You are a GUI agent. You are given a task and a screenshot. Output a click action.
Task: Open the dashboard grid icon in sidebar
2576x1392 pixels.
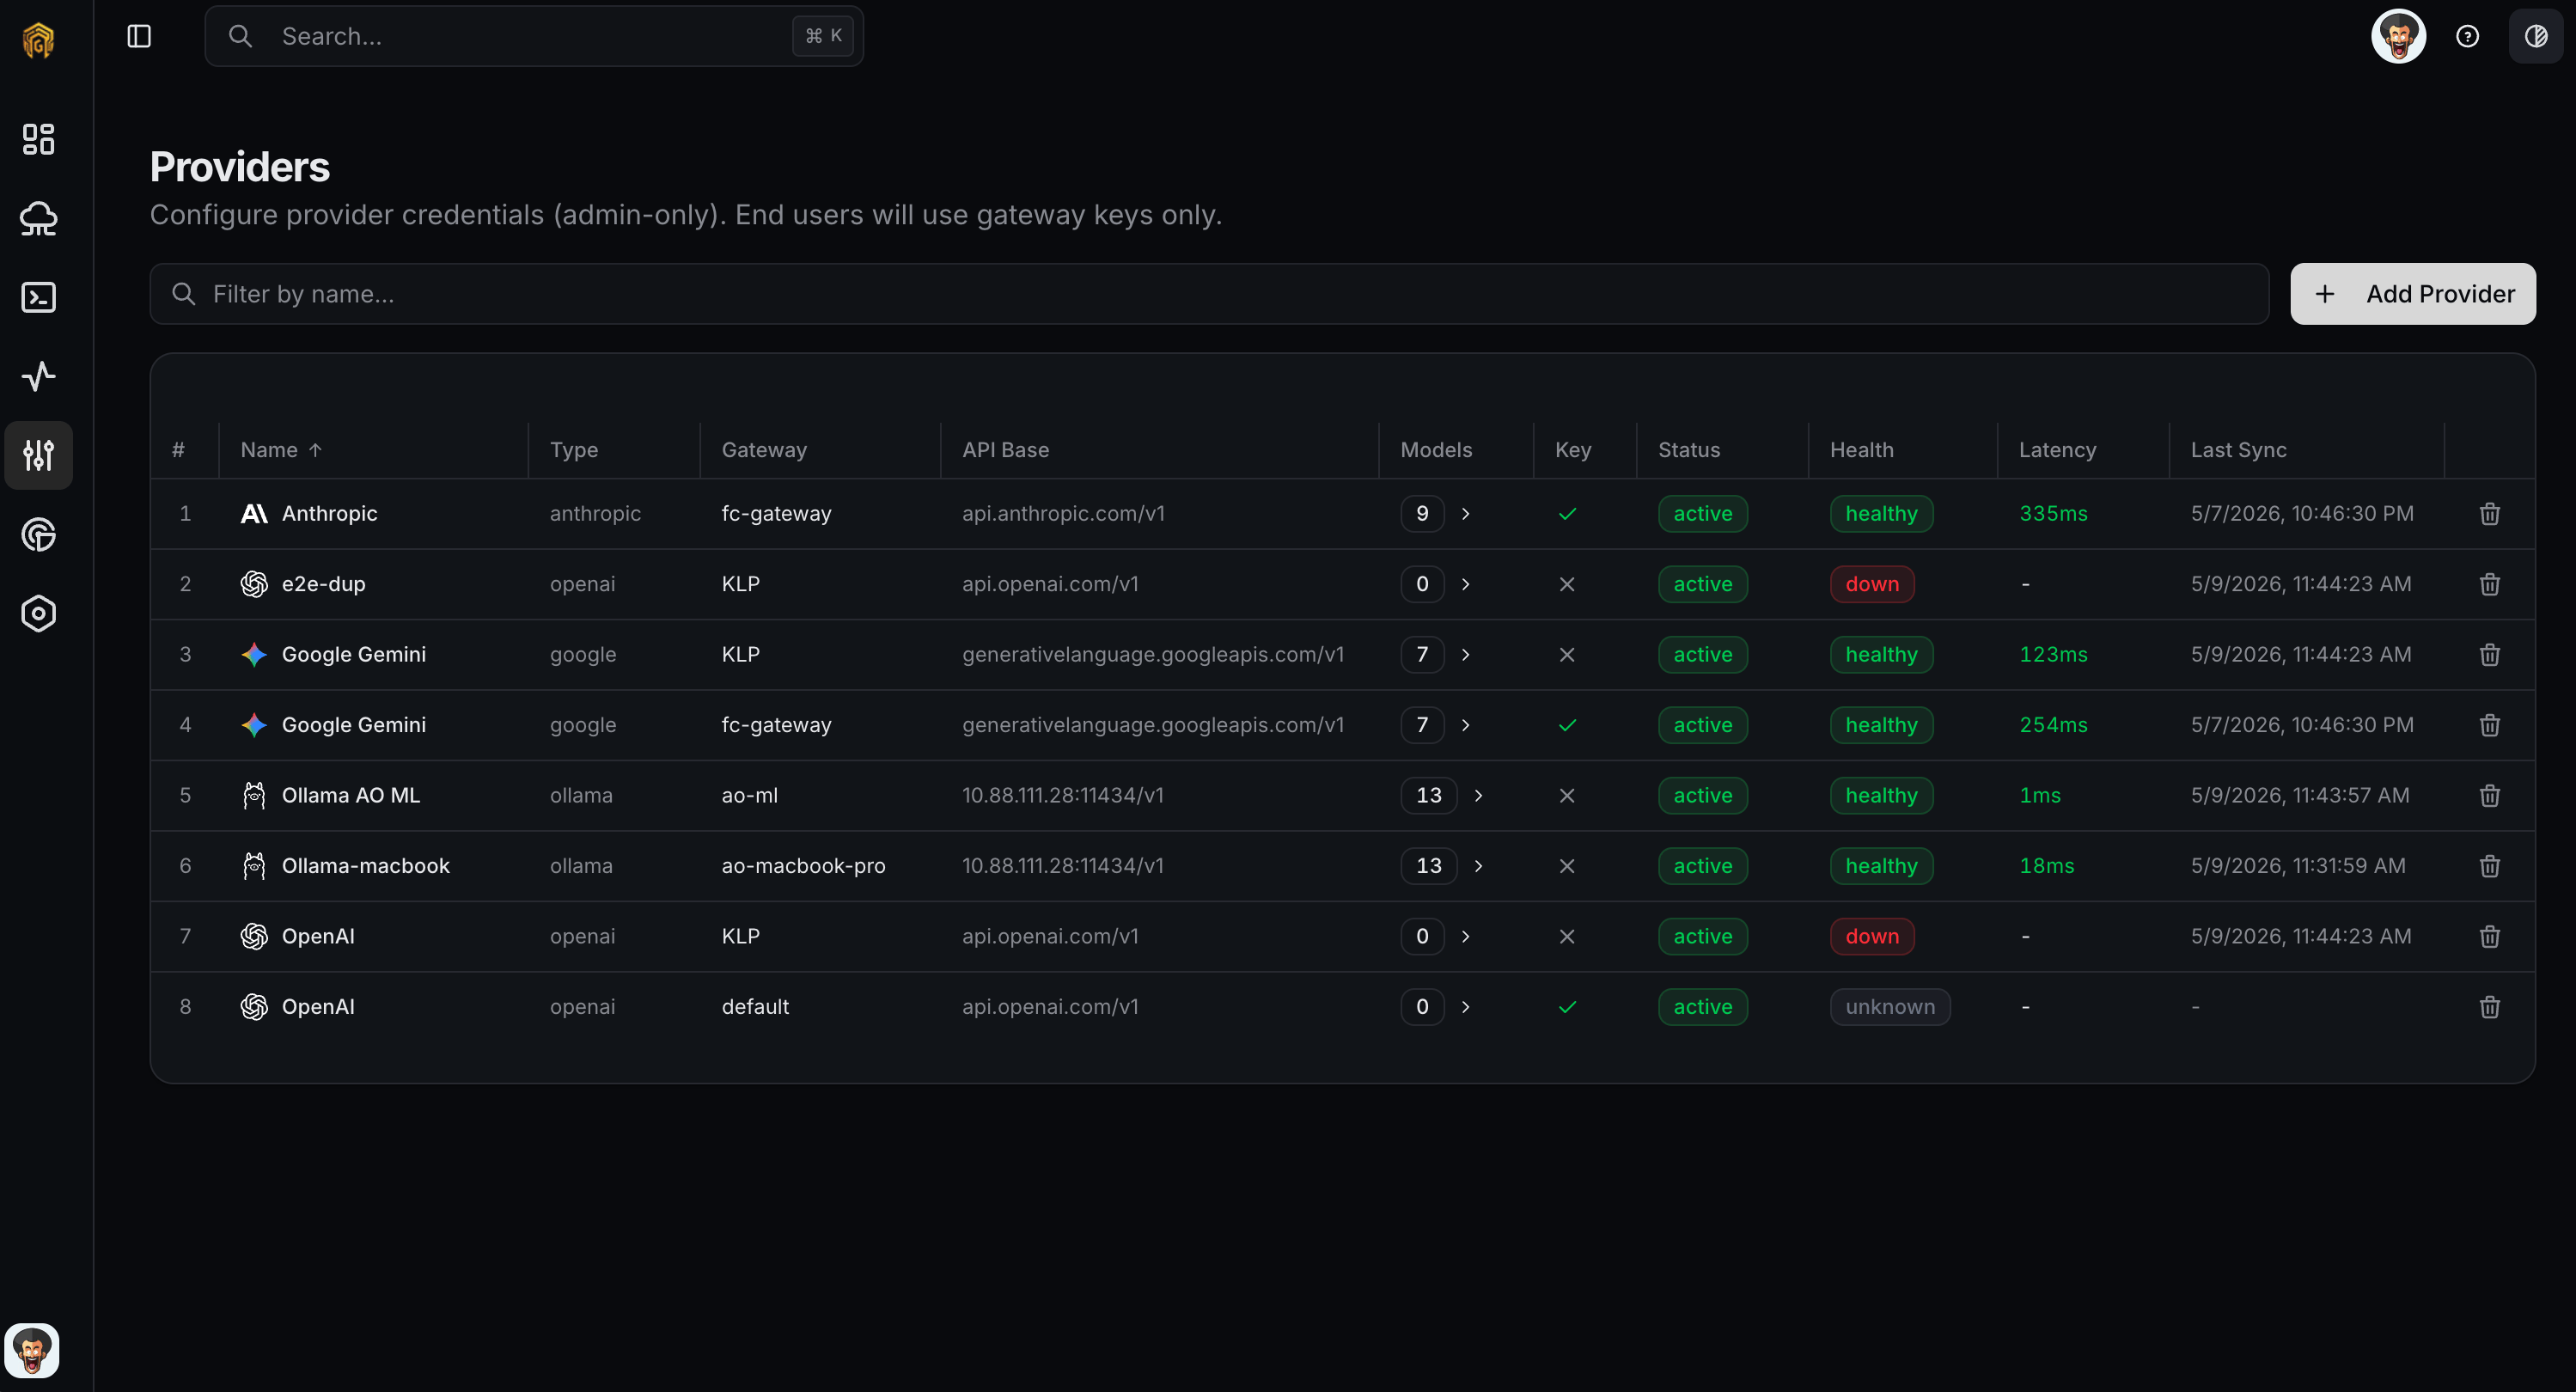pos(38,139)
